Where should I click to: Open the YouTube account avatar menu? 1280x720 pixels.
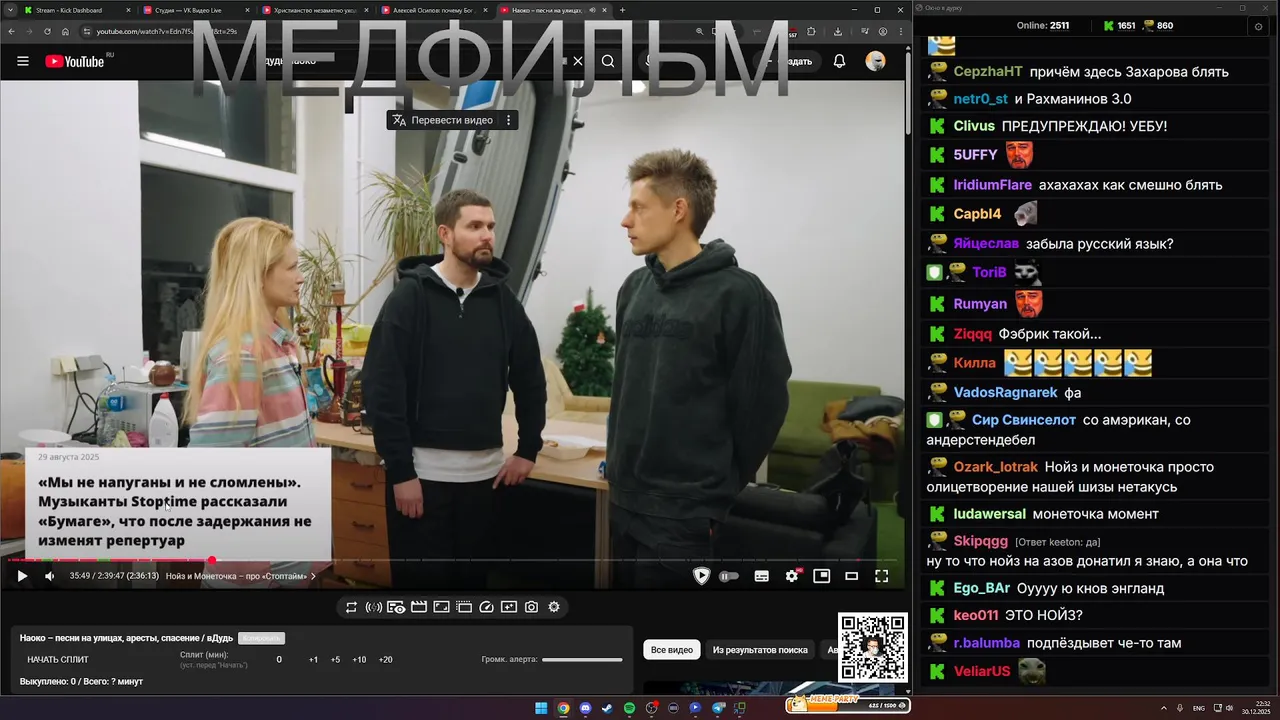[x=875, y=61]
